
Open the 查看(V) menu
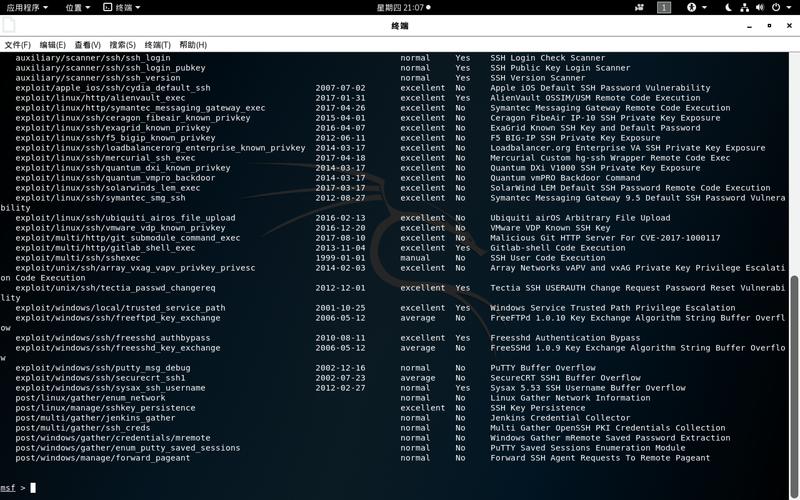(x=87, y=45)
